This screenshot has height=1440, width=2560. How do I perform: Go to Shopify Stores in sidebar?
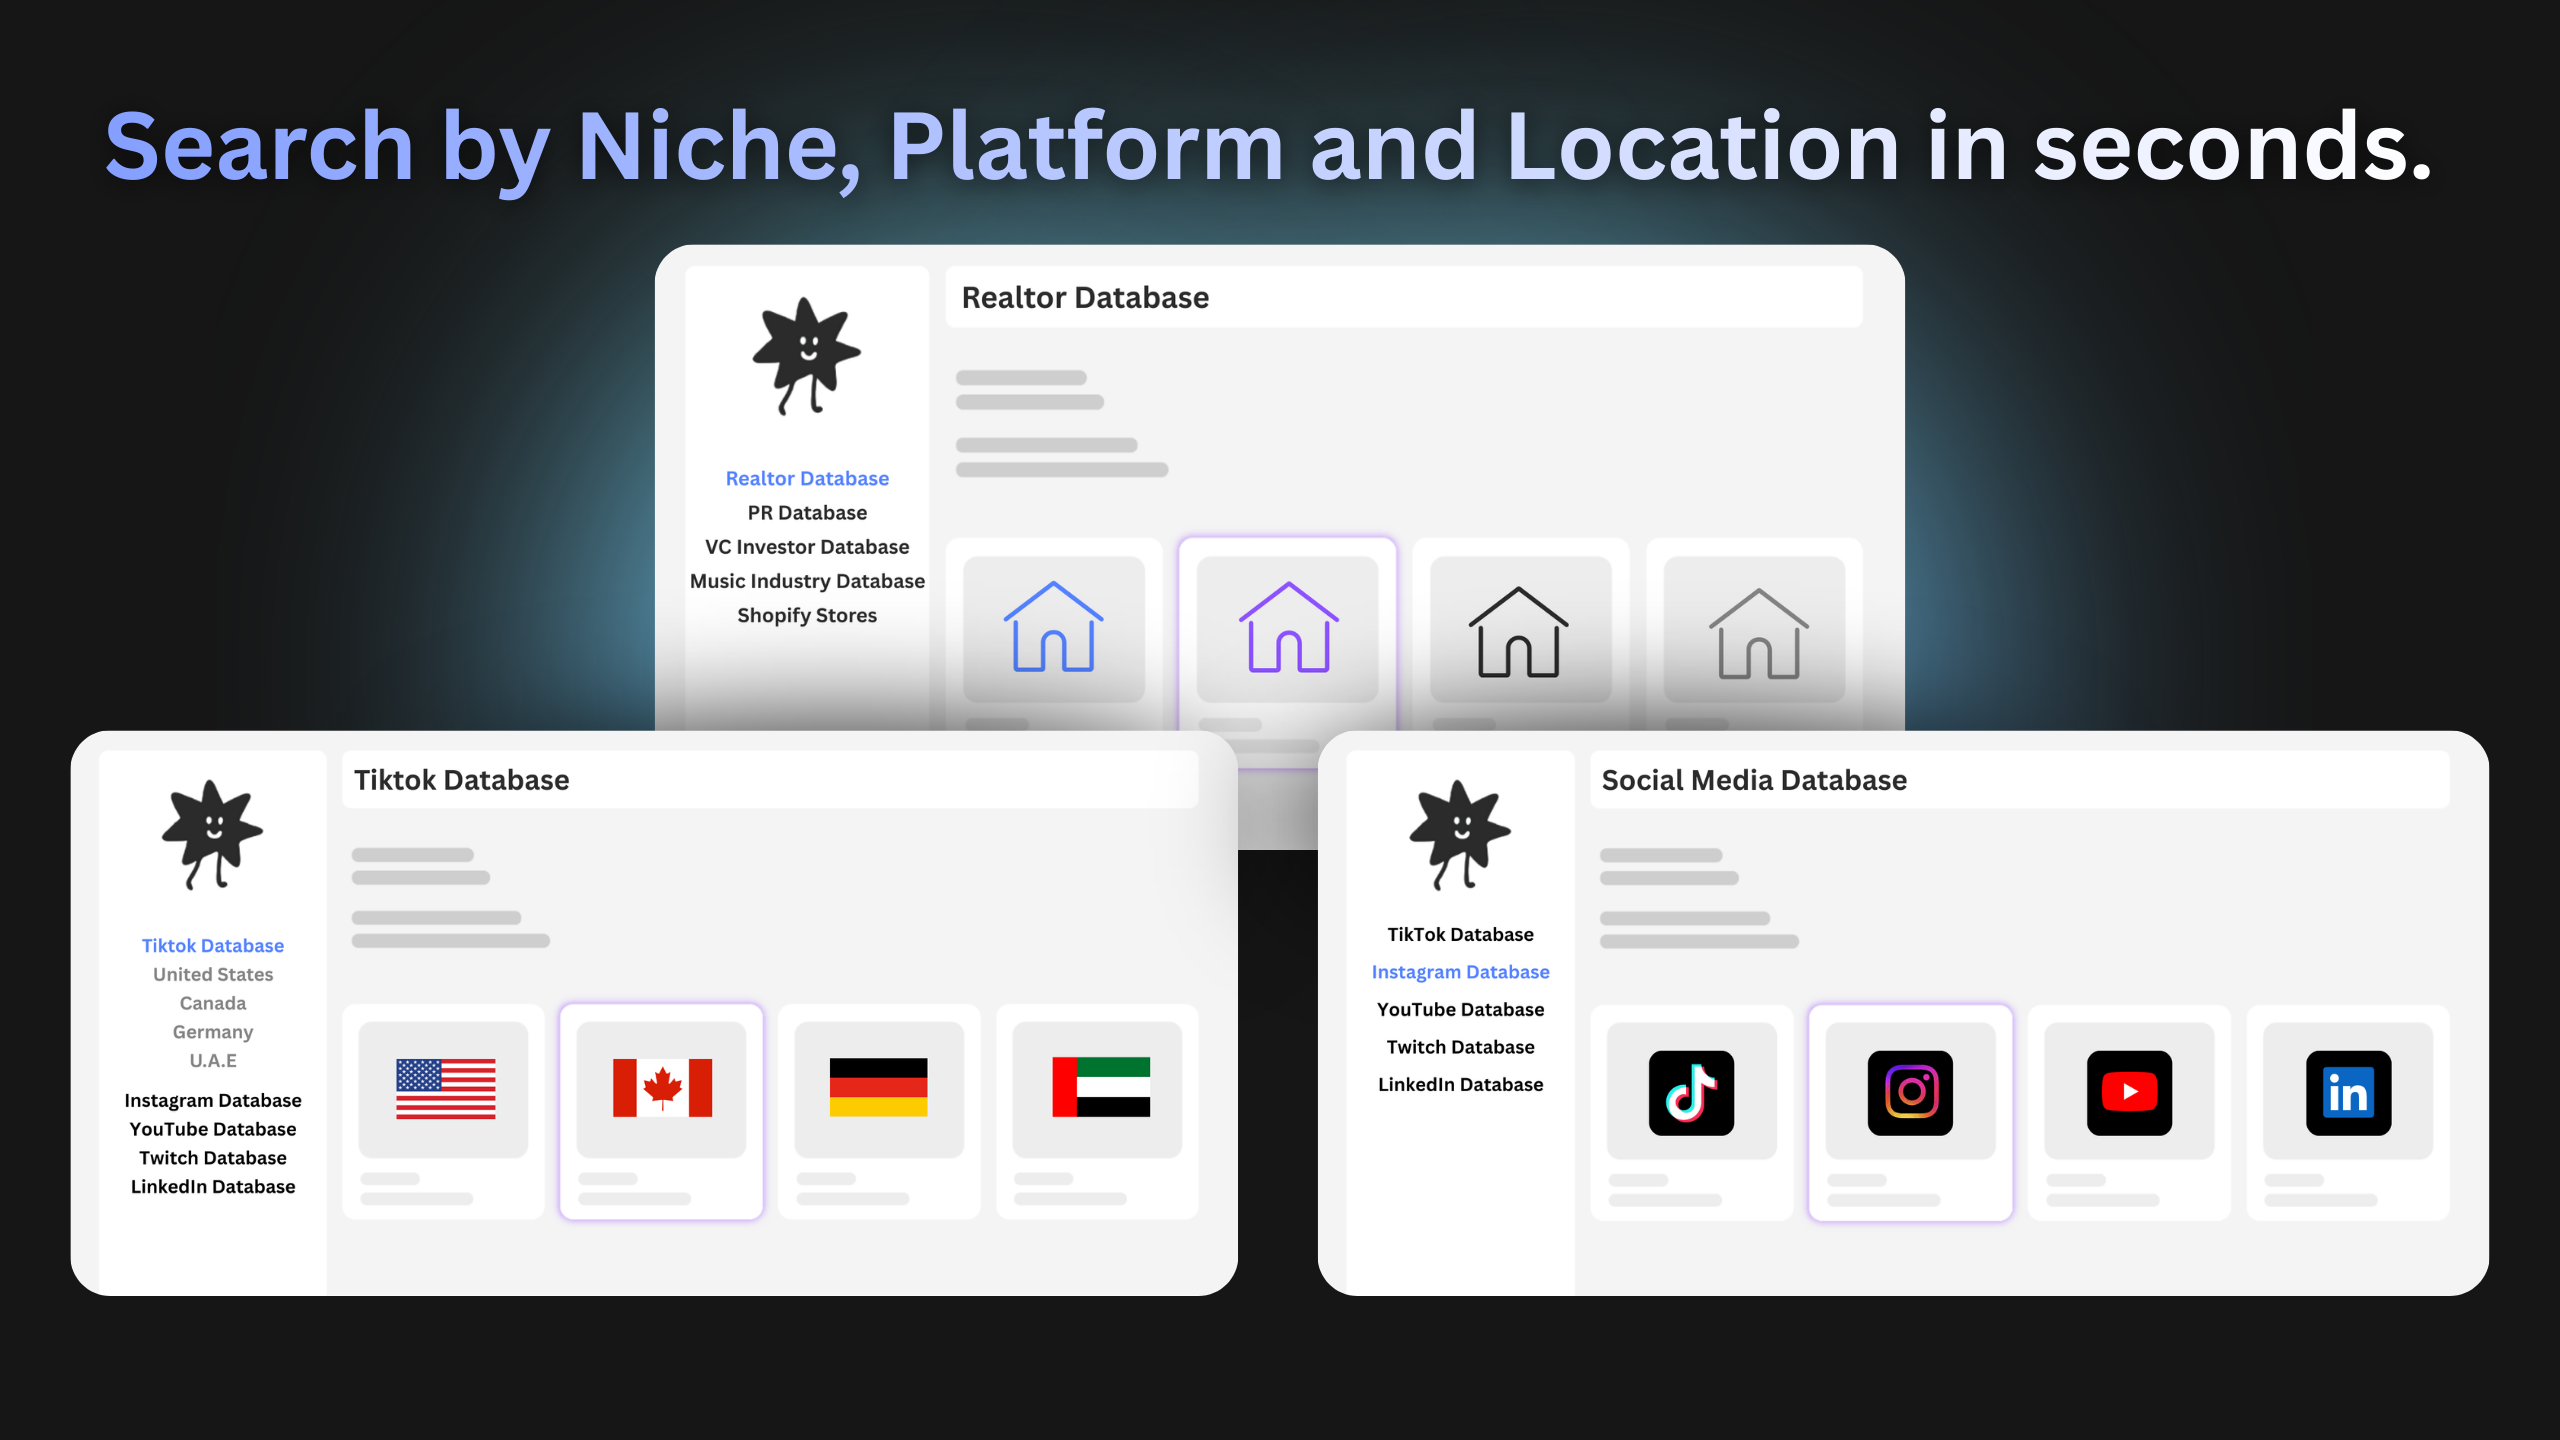[807, 616]
